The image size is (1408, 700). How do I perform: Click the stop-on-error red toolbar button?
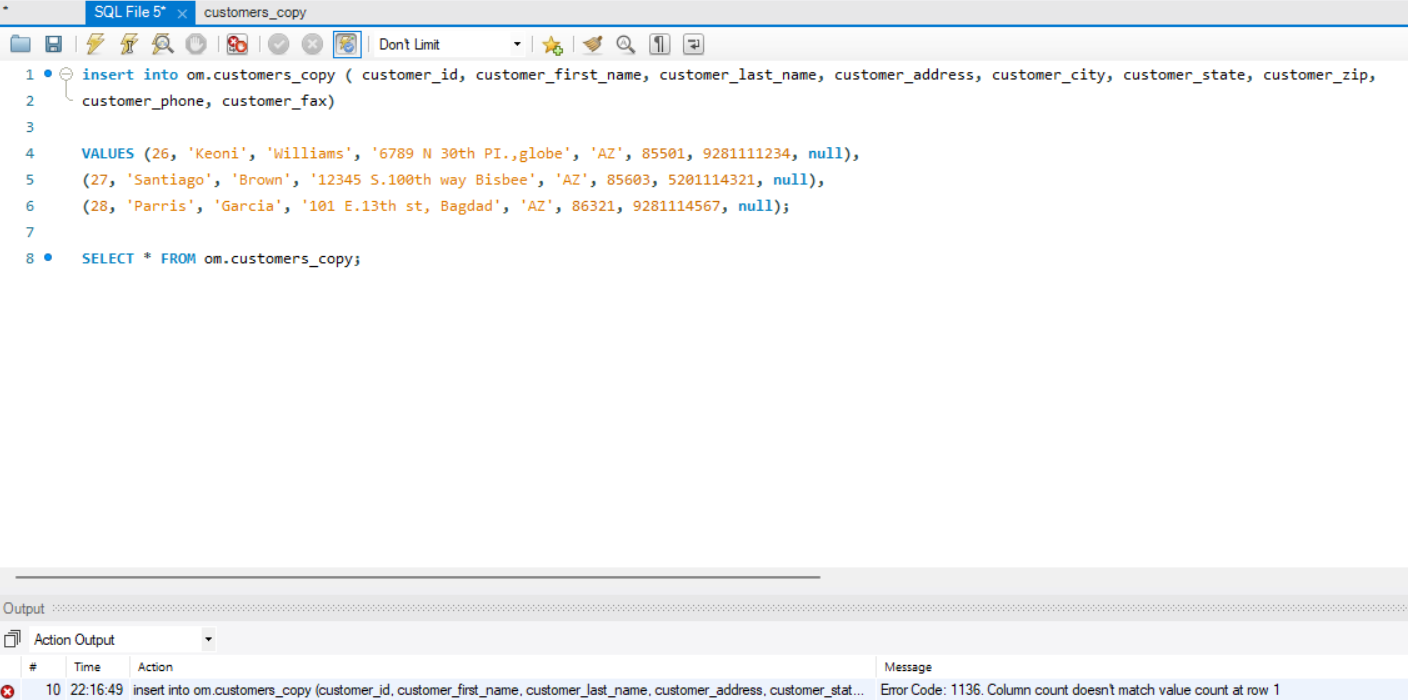pyautogui.click(x=237, y=44)
